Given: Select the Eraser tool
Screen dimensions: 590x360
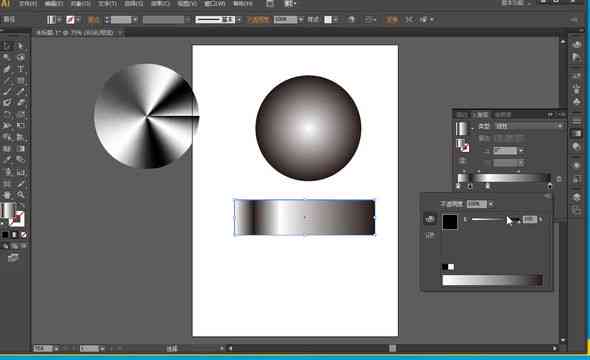Looking at the screenshot, I should [x=20, y=103].
